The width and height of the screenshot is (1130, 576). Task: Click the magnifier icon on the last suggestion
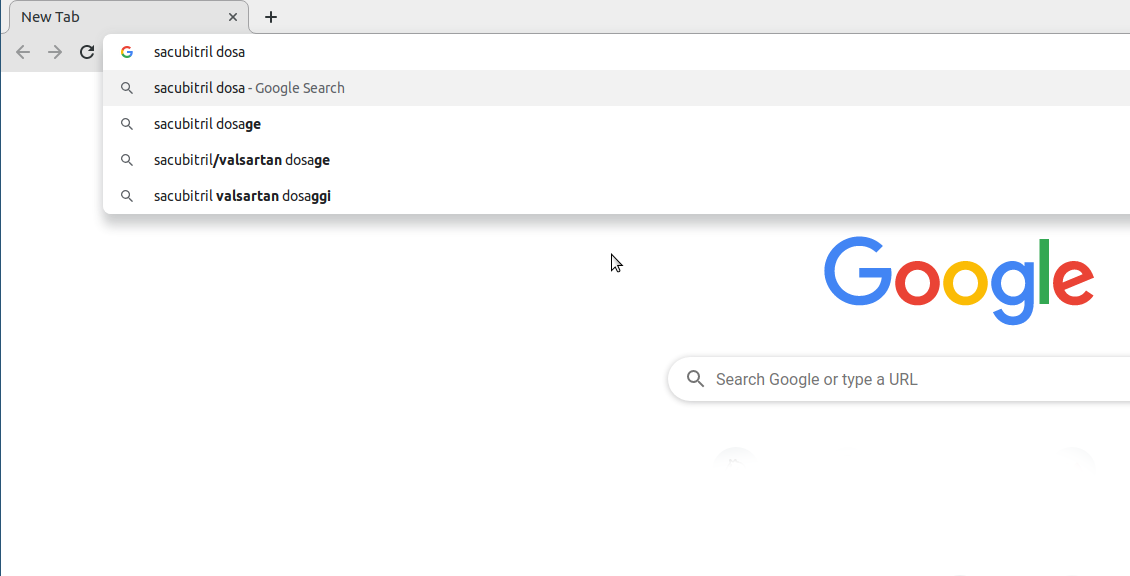tap(127, 196)
